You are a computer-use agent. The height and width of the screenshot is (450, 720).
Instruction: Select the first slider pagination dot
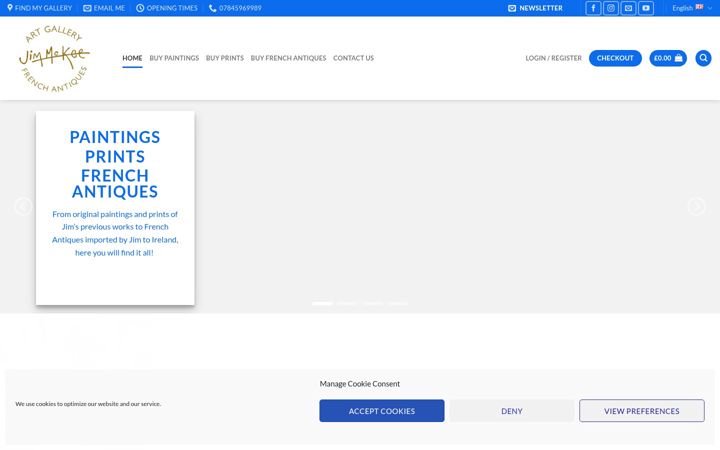[322, 303]
